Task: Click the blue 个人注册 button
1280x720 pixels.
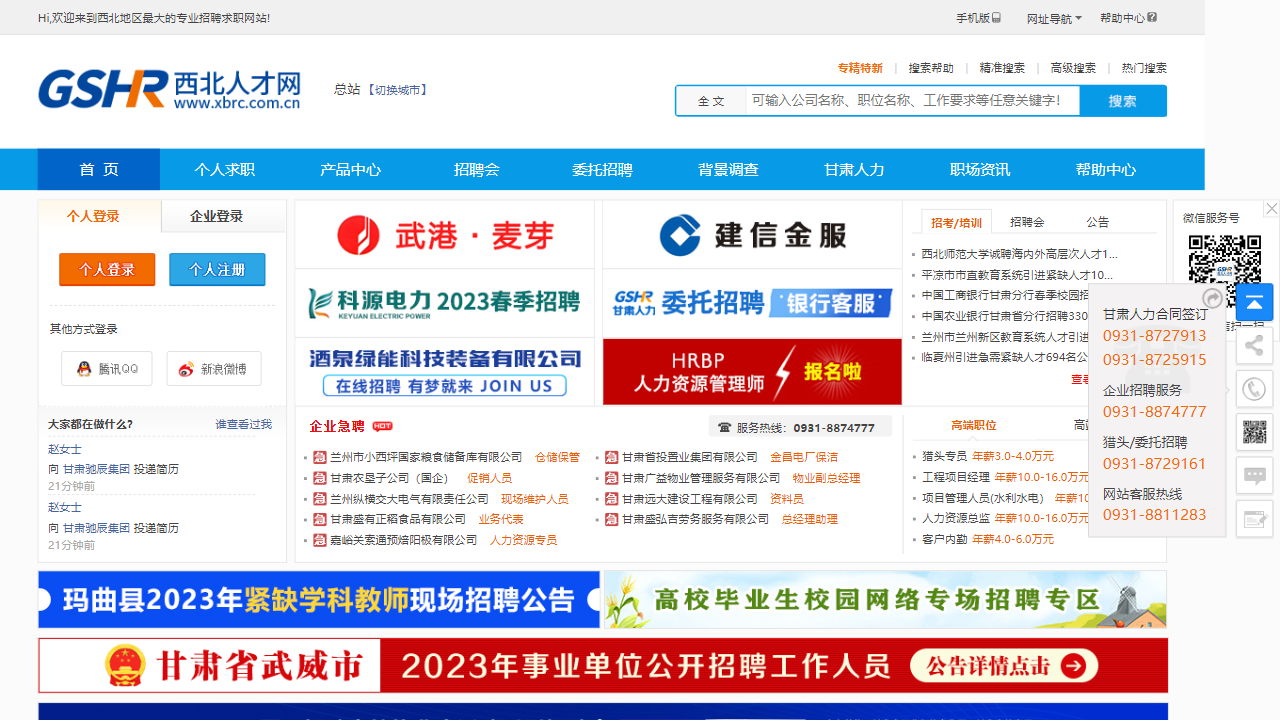Action: 217,270
